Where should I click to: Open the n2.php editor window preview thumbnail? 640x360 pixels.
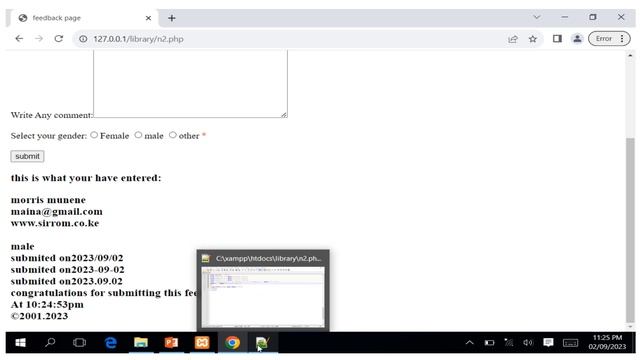click(x=263, y=296)
